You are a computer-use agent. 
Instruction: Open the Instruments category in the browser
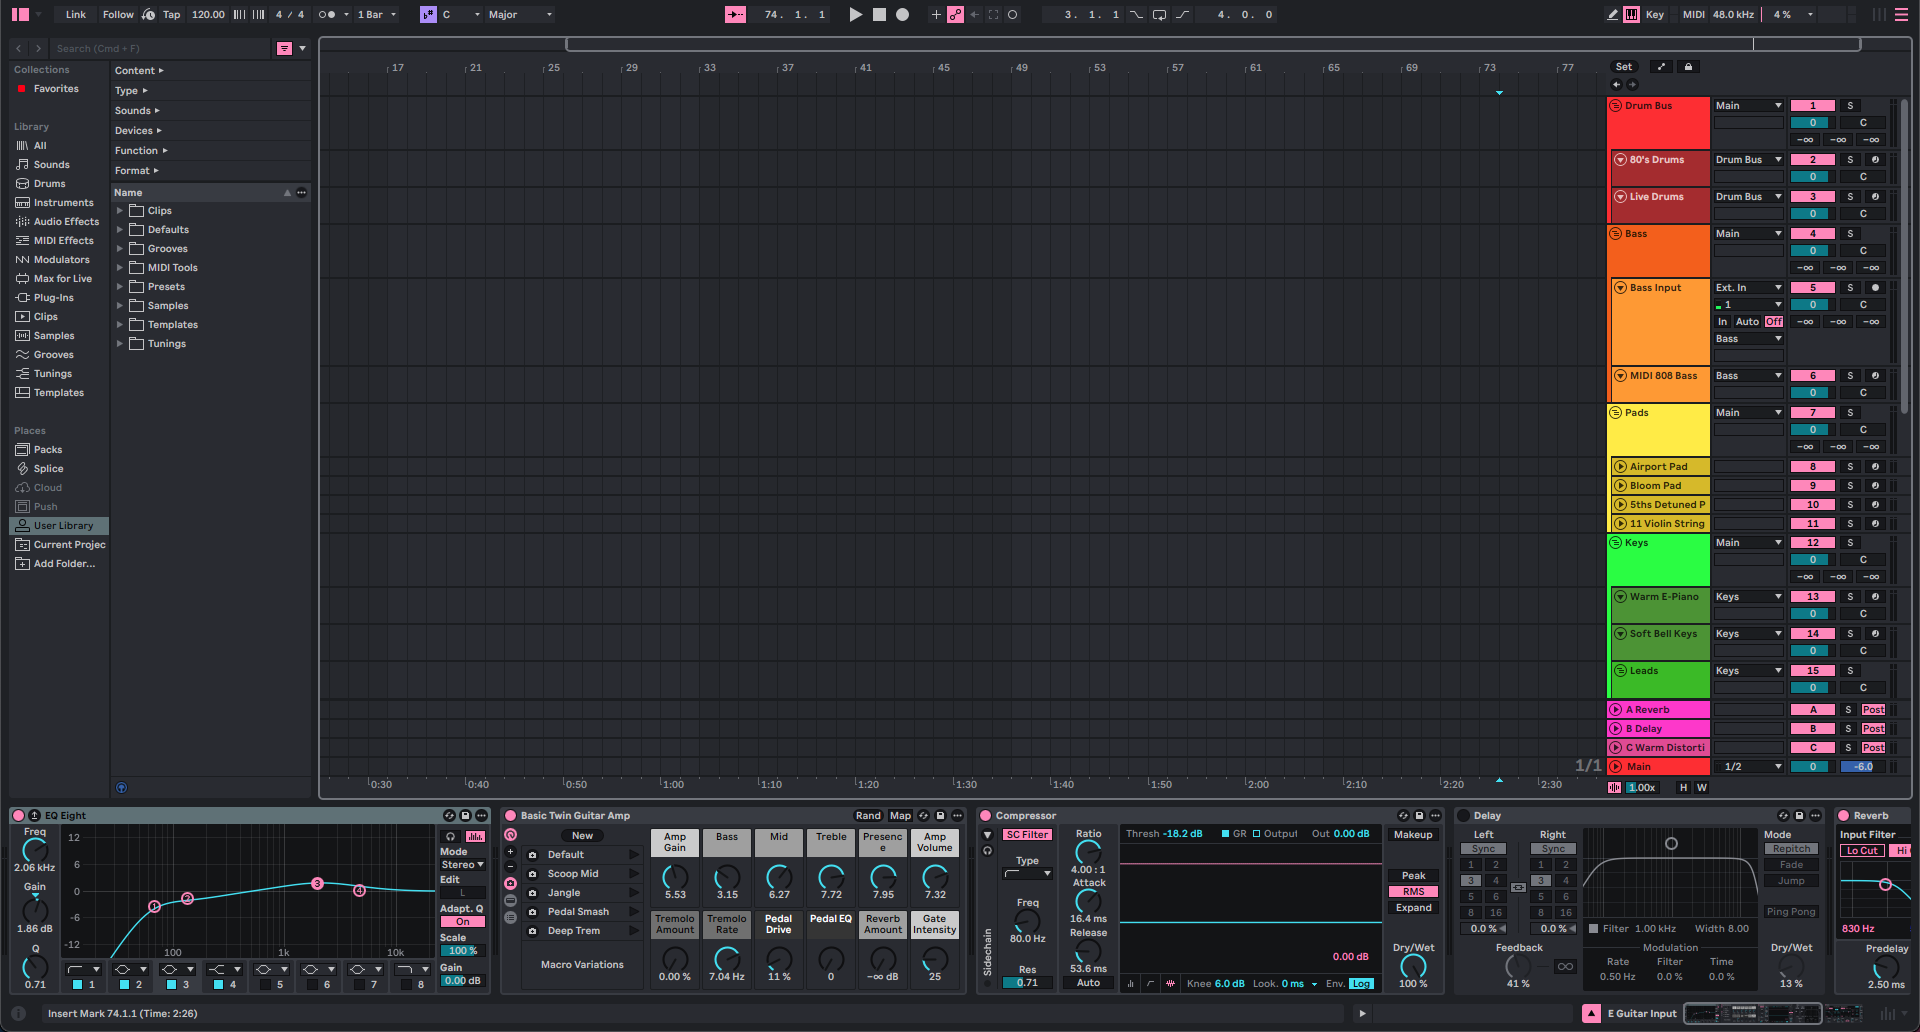(61, 202)
